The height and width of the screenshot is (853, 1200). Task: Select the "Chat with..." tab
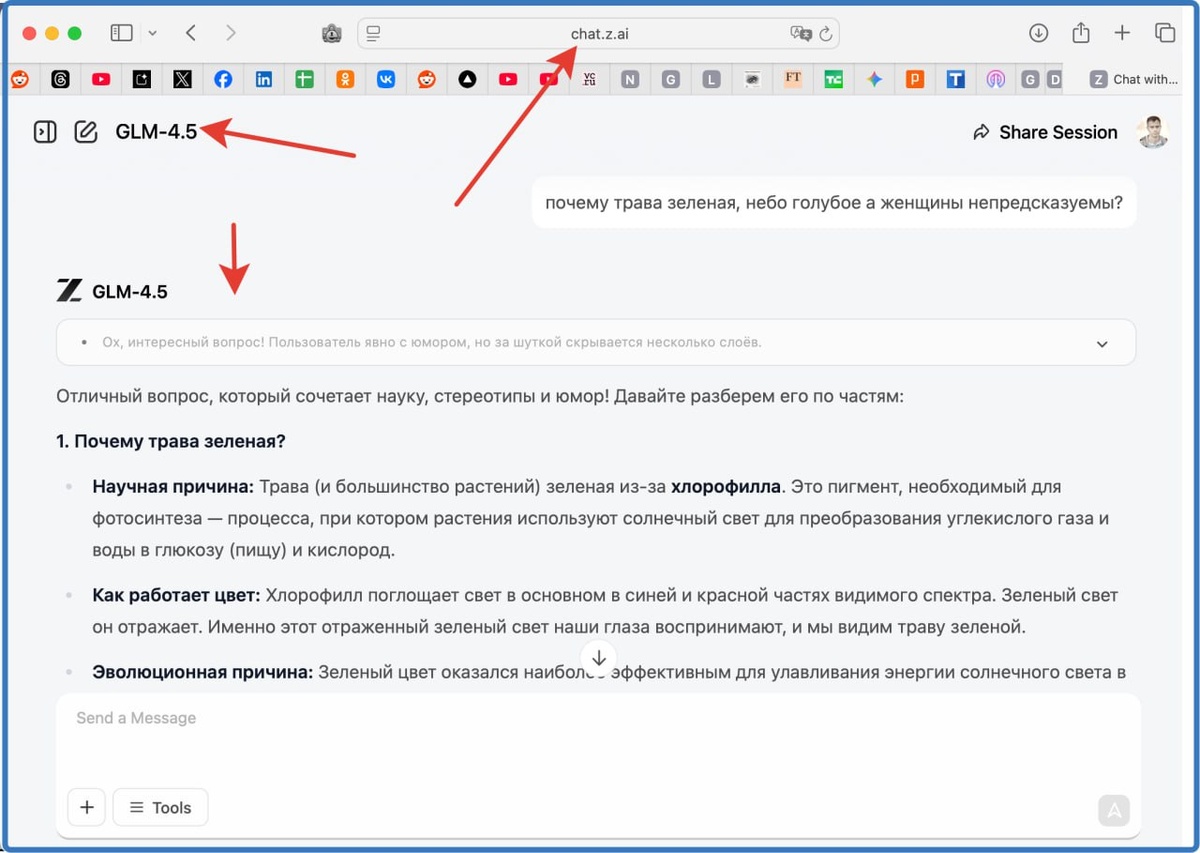[x=1134, y=79]
